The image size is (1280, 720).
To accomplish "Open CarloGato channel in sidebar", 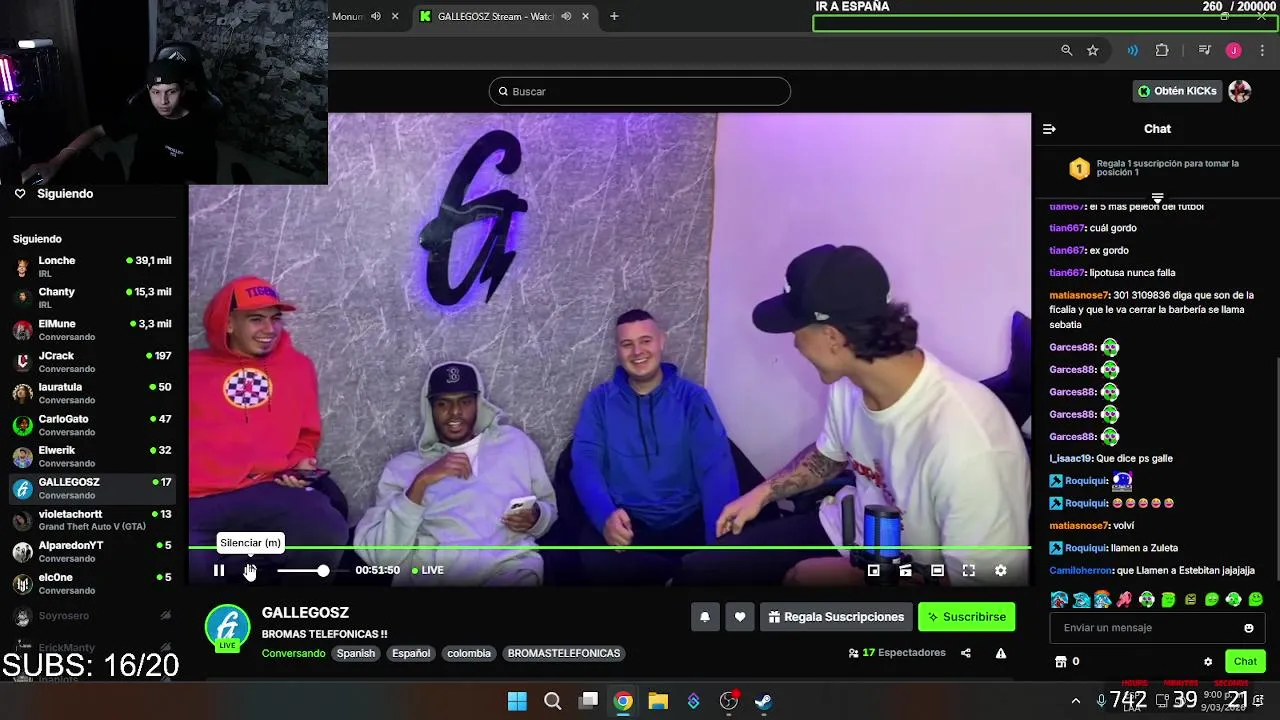I will pos(94,425).
